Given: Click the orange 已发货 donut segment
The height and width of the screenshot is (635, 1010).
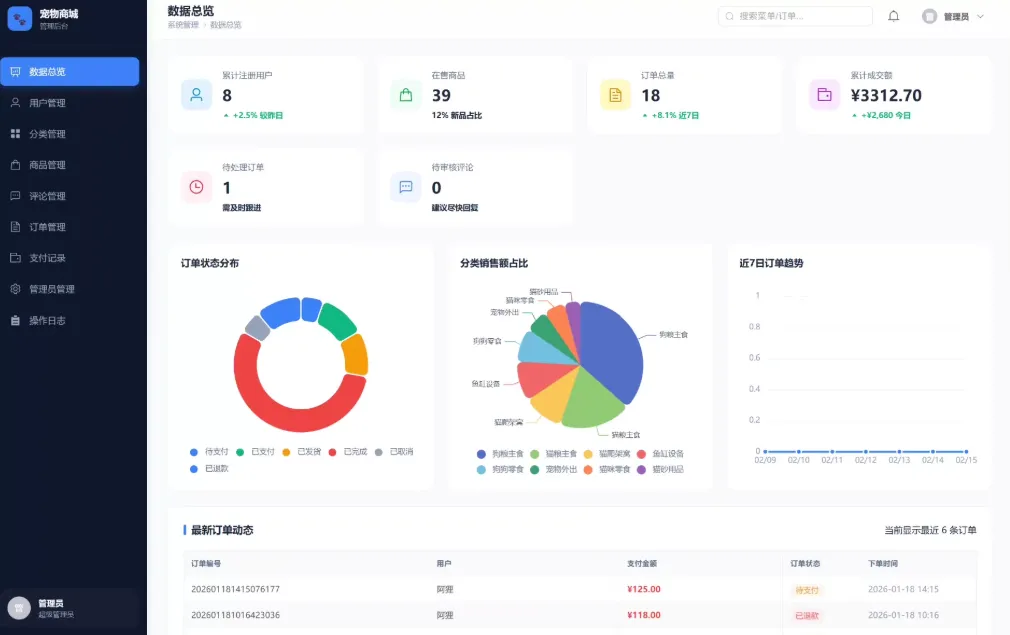Looking at the screenshot, I should (x=356, y=354).
